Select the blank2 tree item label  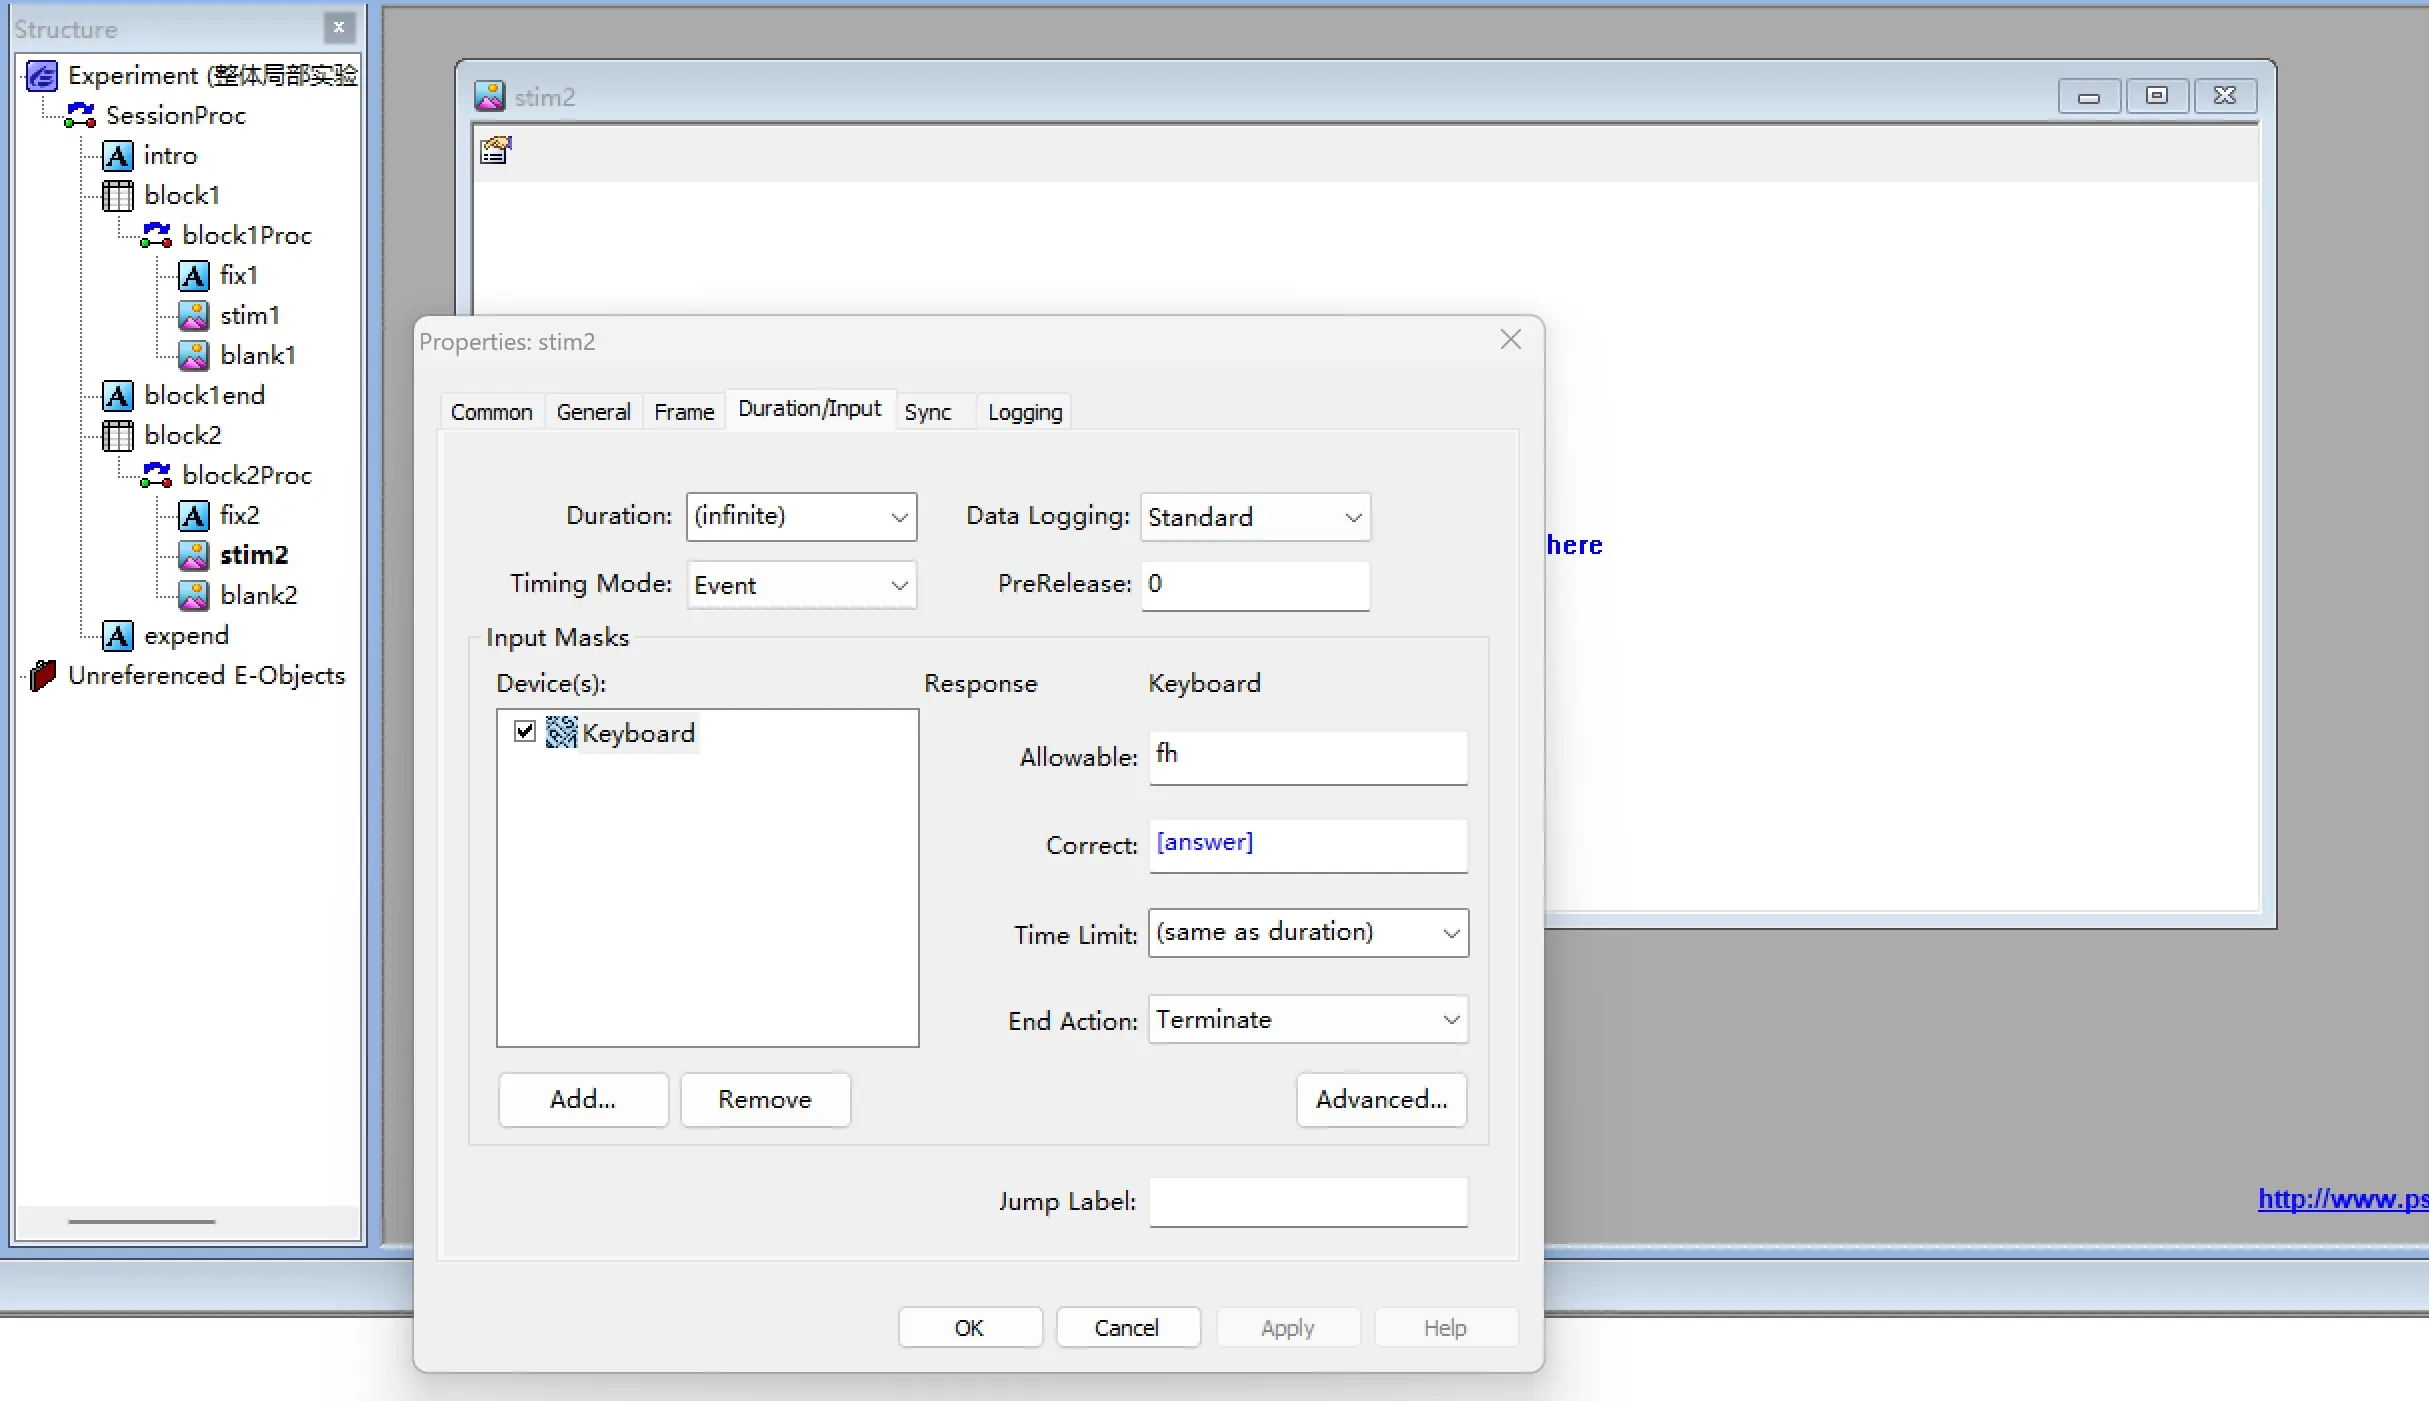click(259, 596)
